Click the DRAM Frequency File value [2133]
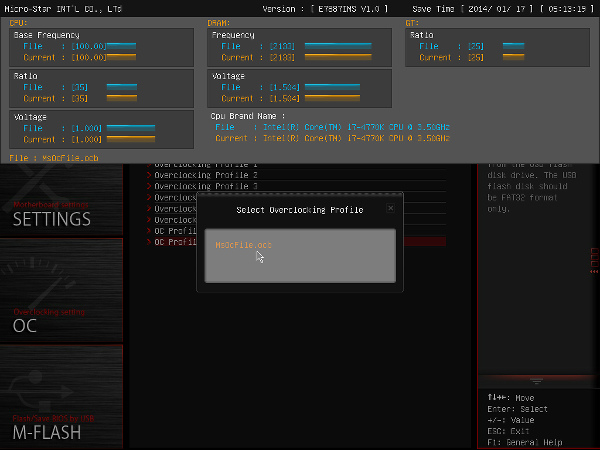Image resolution: width=600 pixels, height=450 pixels. click(282, 46)
